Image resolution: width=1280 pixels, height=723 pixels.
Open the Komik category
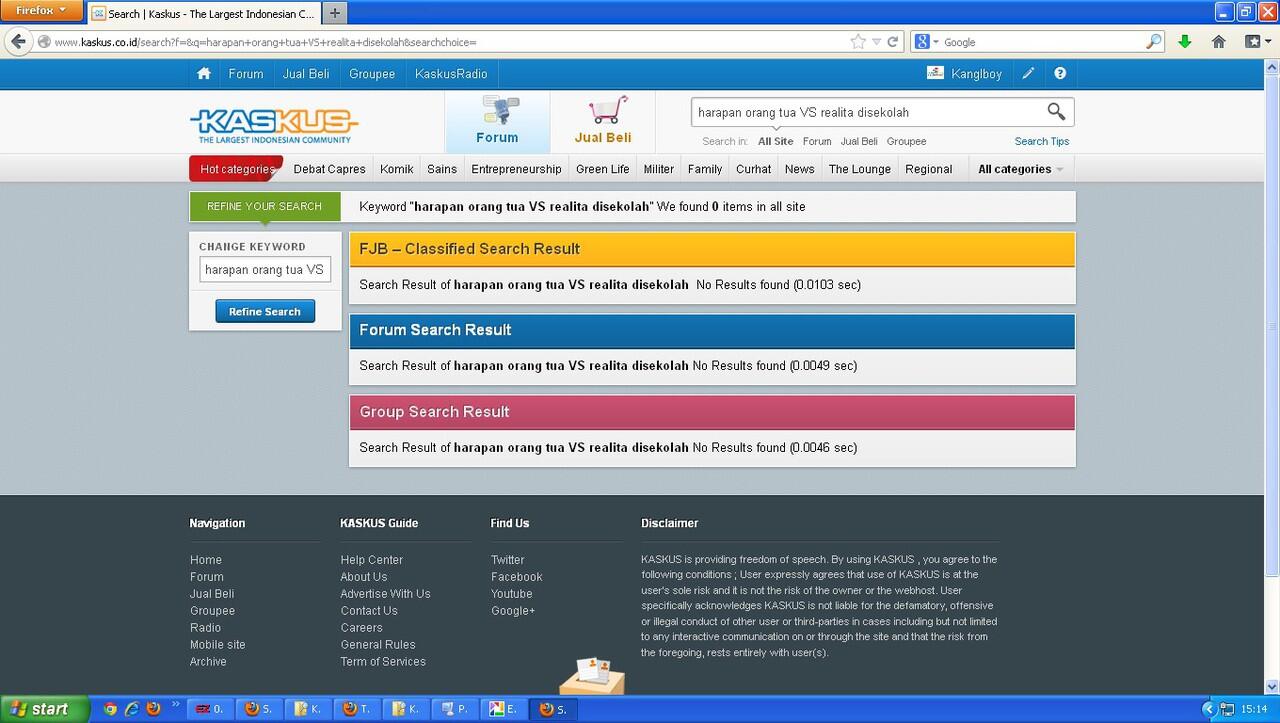tap(397, 169)
